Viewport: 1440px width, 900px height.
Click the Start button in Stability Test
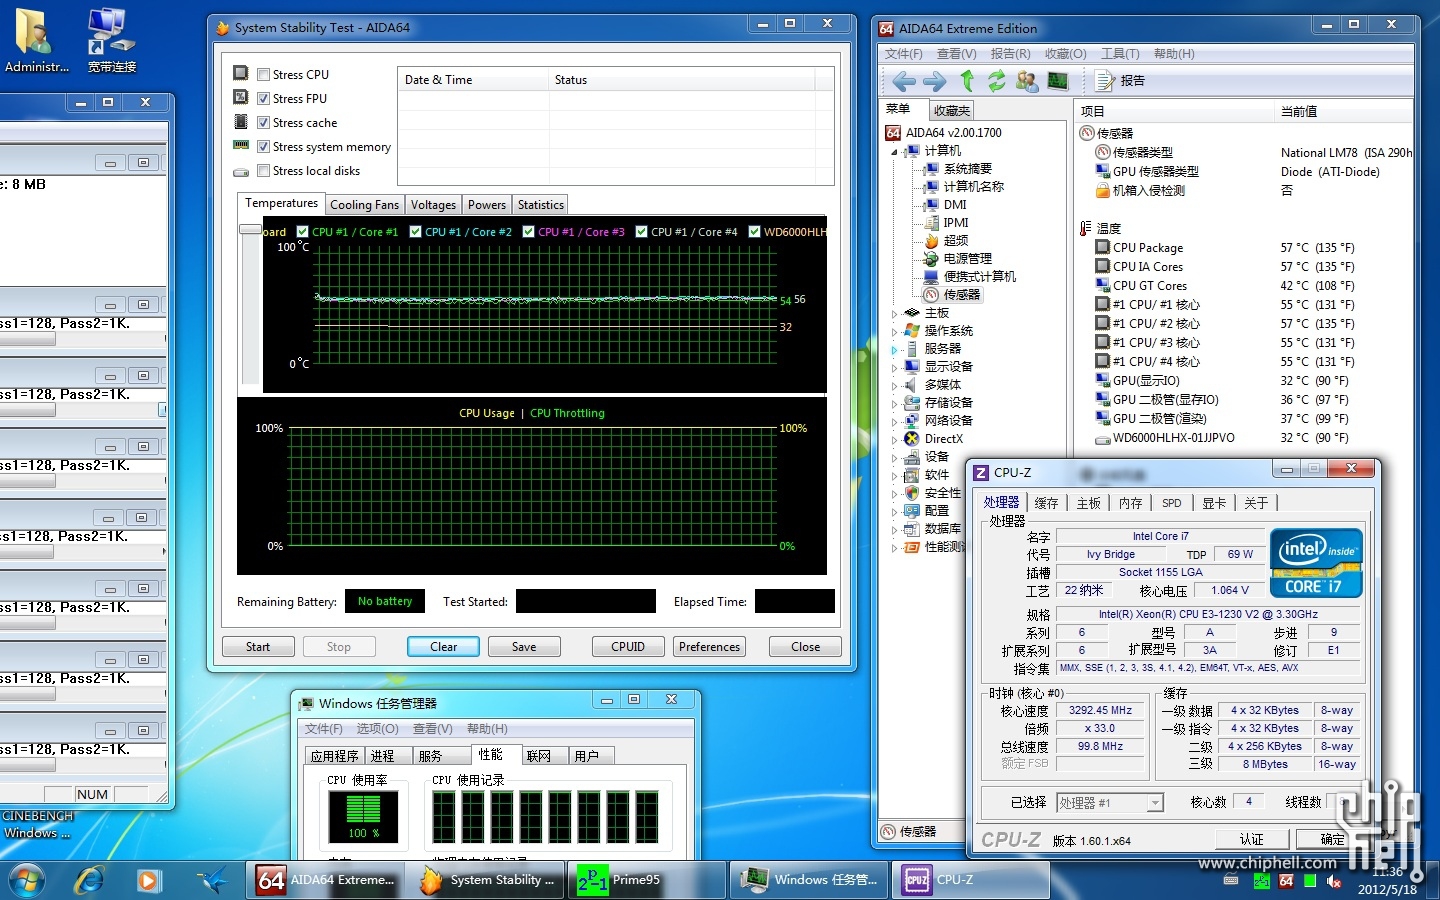click(x=258, y=647)
